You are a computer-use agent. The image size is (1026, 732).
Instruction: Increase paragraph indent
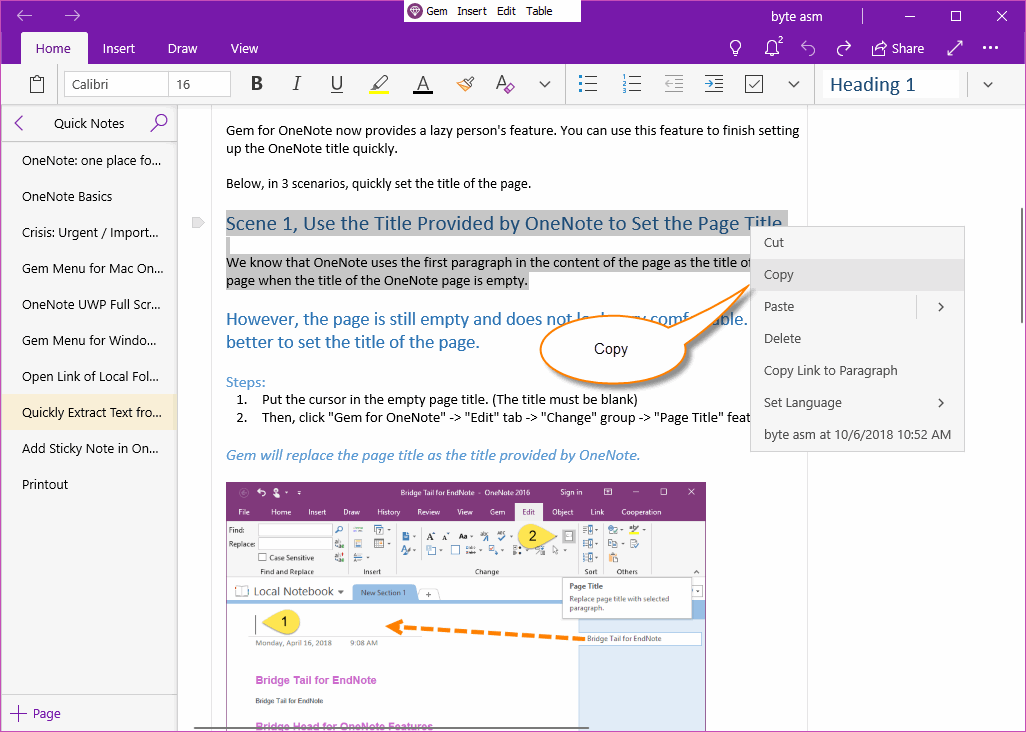(713, 84)
